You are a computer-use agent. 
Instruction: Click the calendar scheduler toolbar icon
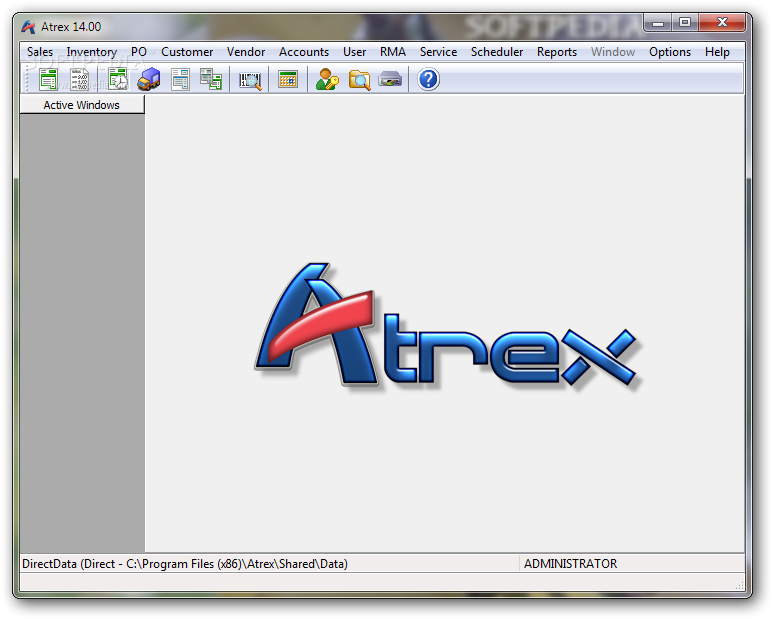(288, 79)
